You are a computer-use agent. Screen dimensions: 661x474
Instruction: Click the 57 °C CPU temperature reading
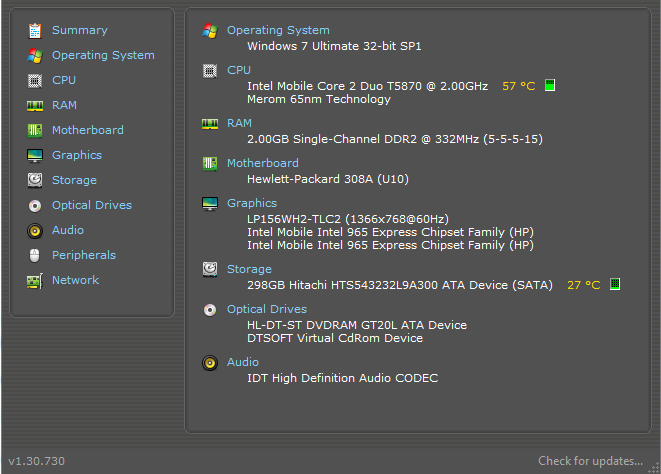[x=519, y=85]
